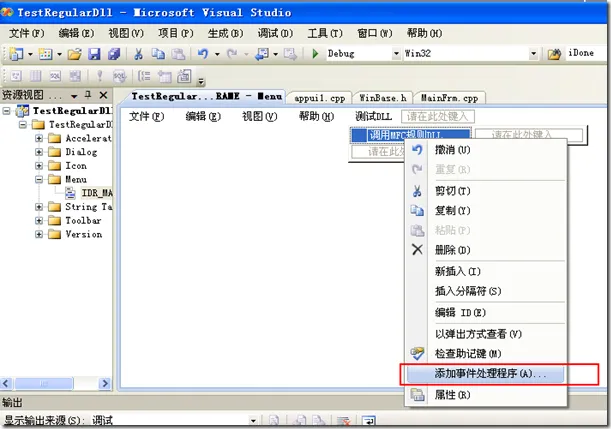Click the Check Mnemonics icon in the context menu

(417, 353)
